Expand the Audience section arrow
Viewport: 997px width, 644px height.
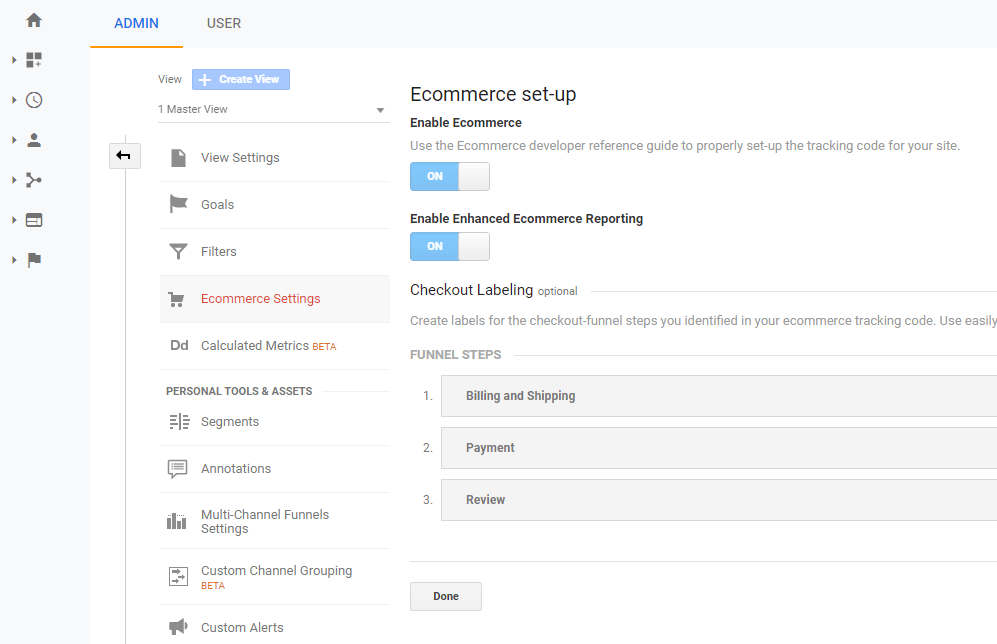(14, 140)
